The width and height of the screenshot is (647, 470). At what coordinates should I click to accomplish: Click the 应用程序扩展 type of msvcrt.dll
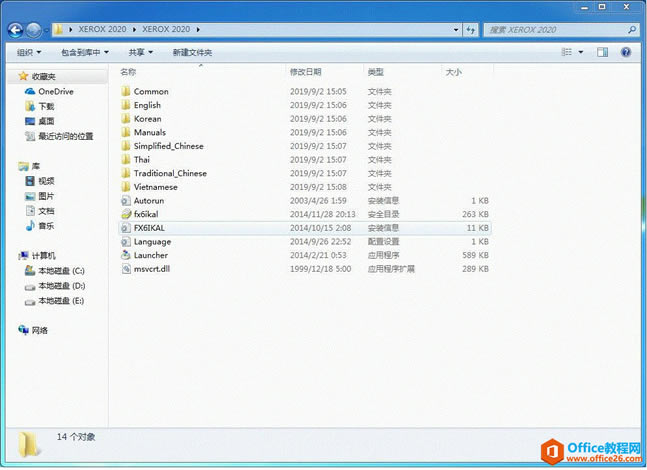click(391, 269)
